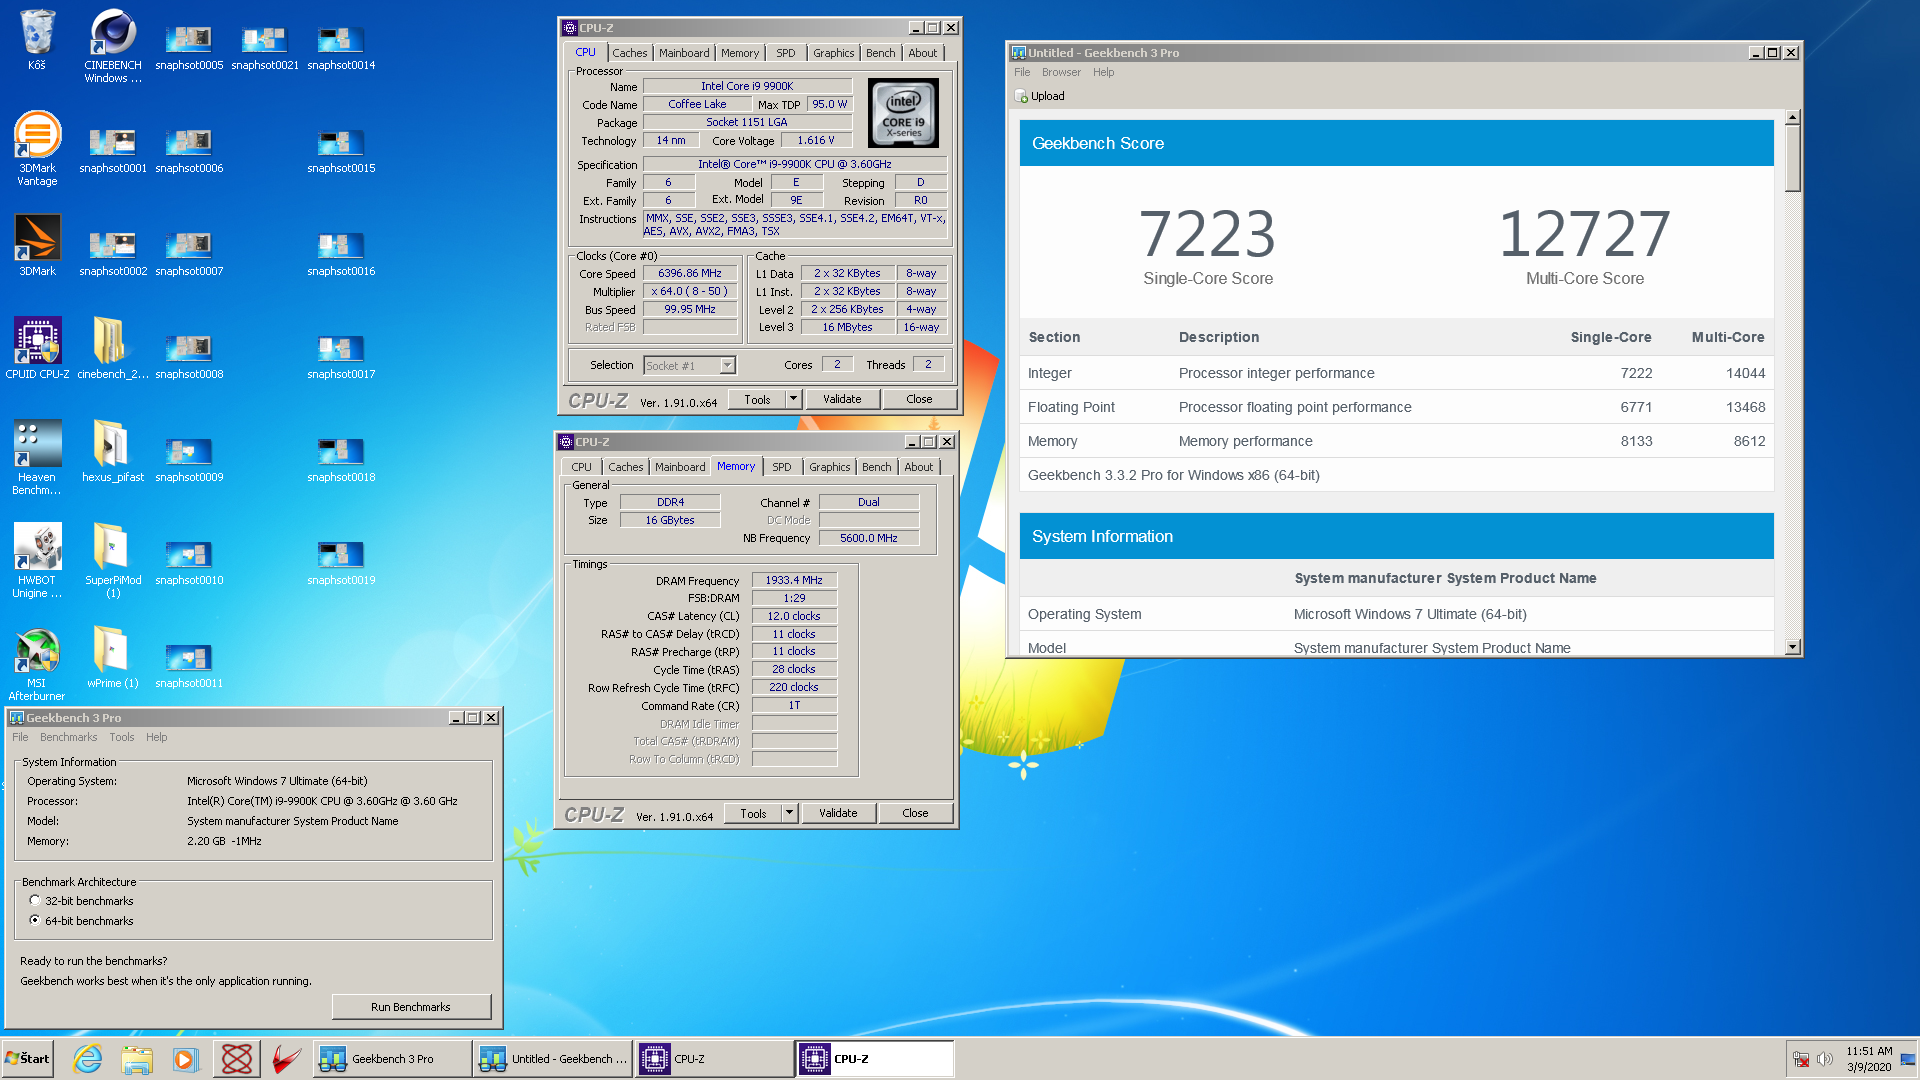Select the Memory row in Geekbench results

point(1396,441)
